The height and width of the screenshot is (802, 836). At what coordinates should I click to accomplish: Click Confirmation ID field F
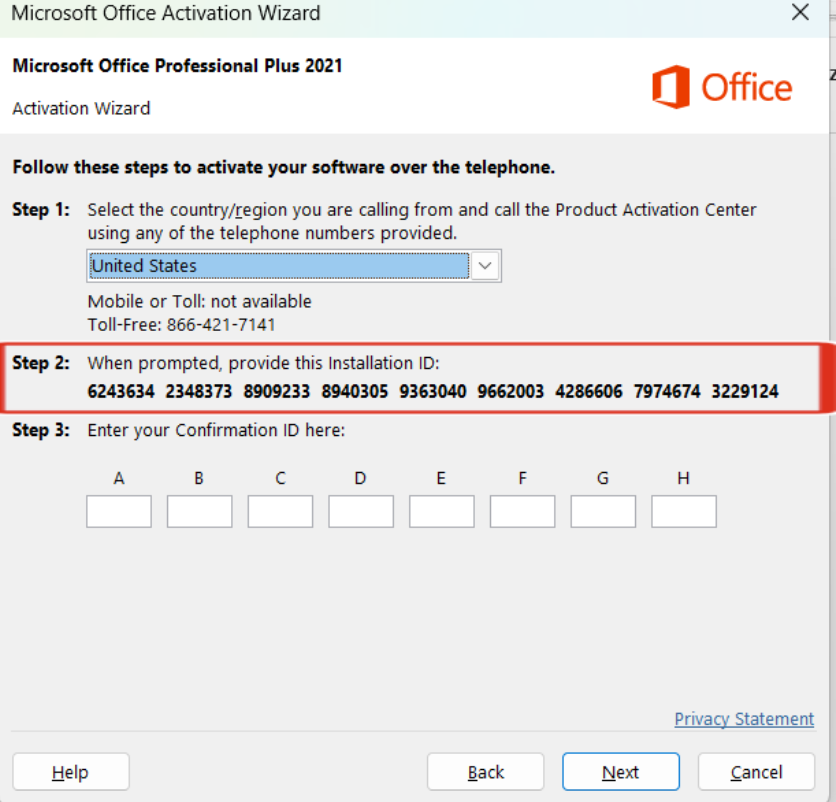[x=522, y=511]
